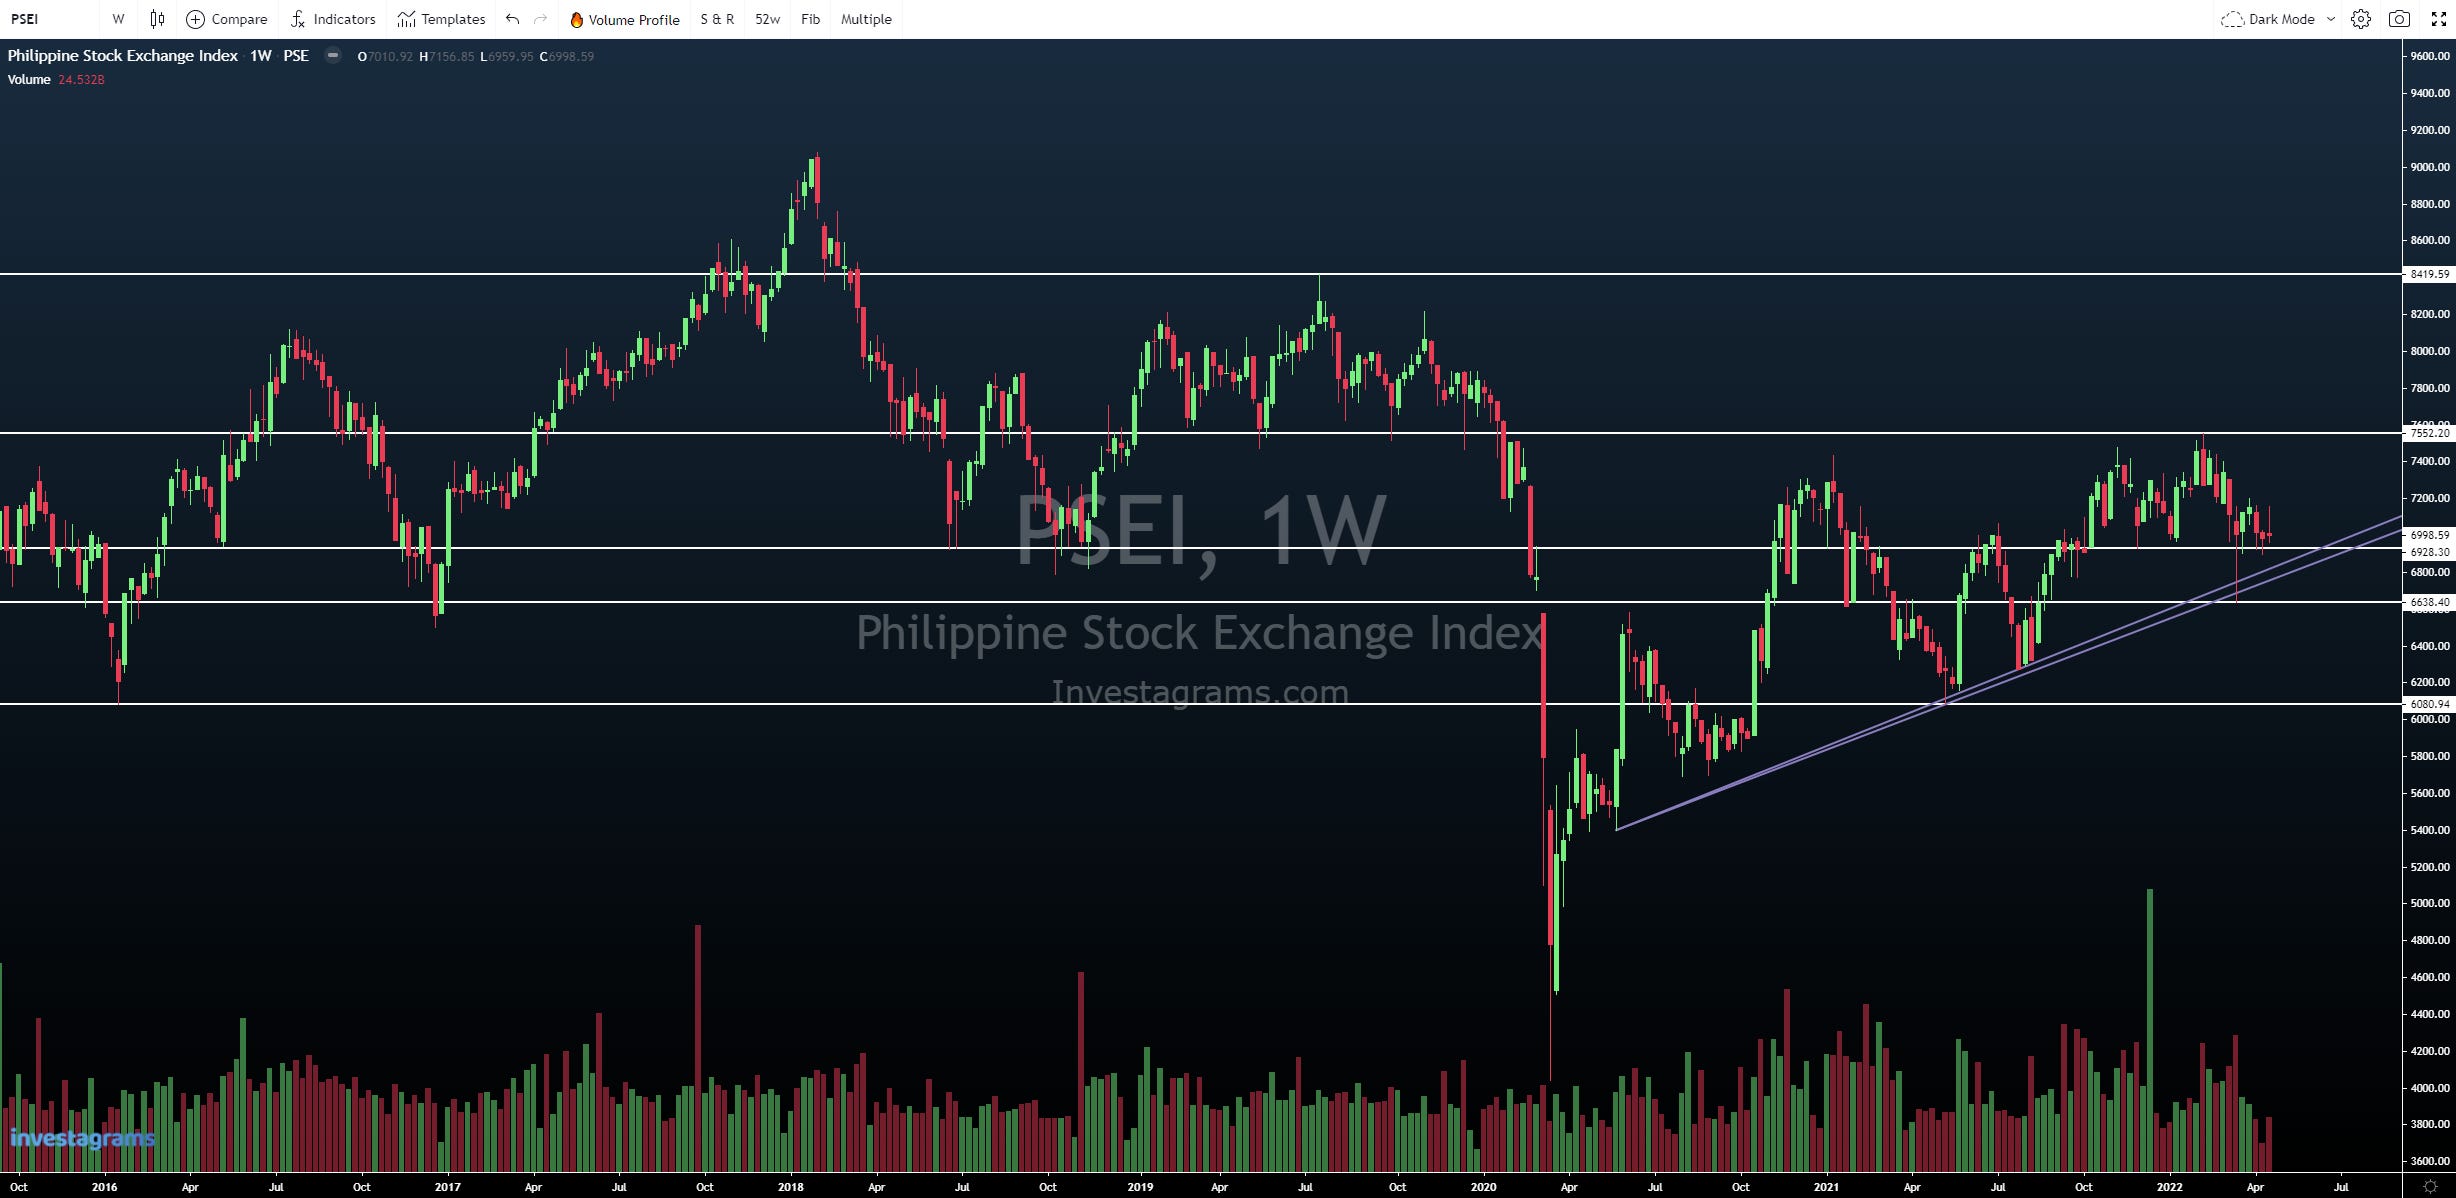2456x1198 pixels.
Task: Select the candlestick chart style icon
Action: point(156,19)
